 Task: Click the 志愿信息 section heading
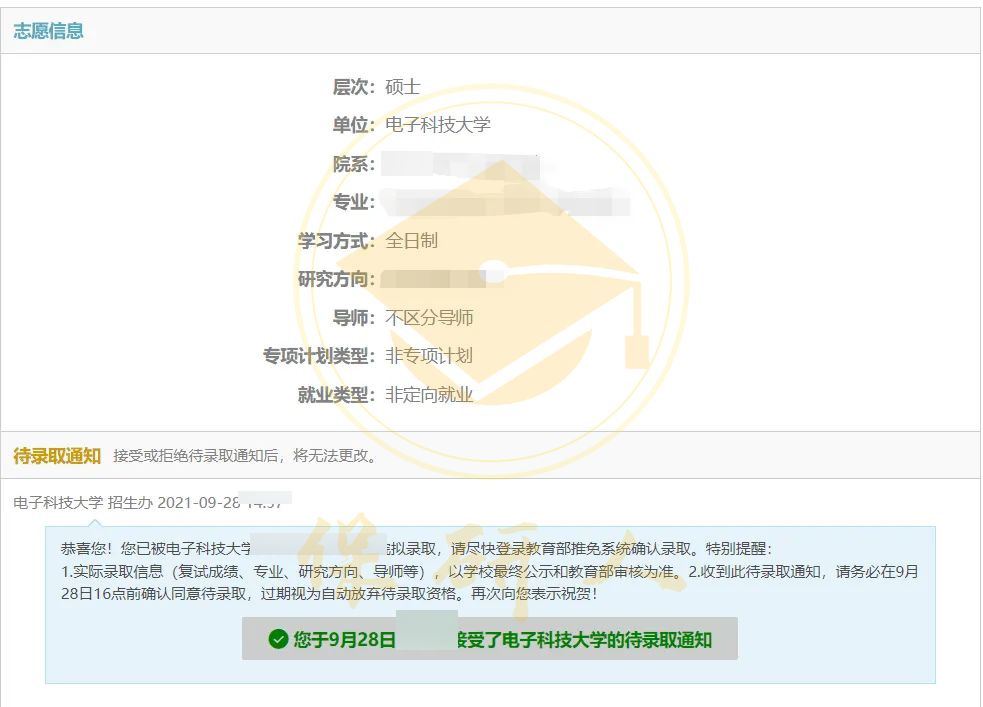pos(49,31)
